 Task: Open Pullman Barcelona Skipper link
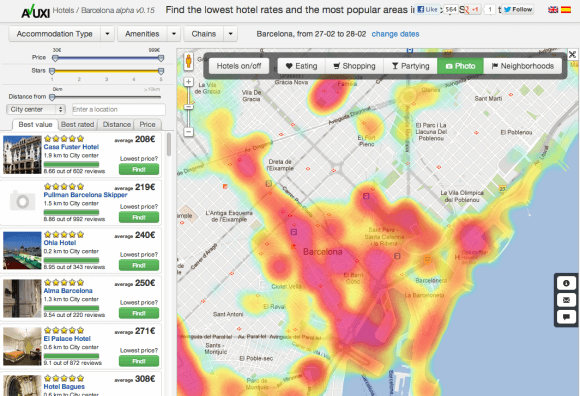click(85, 195)
